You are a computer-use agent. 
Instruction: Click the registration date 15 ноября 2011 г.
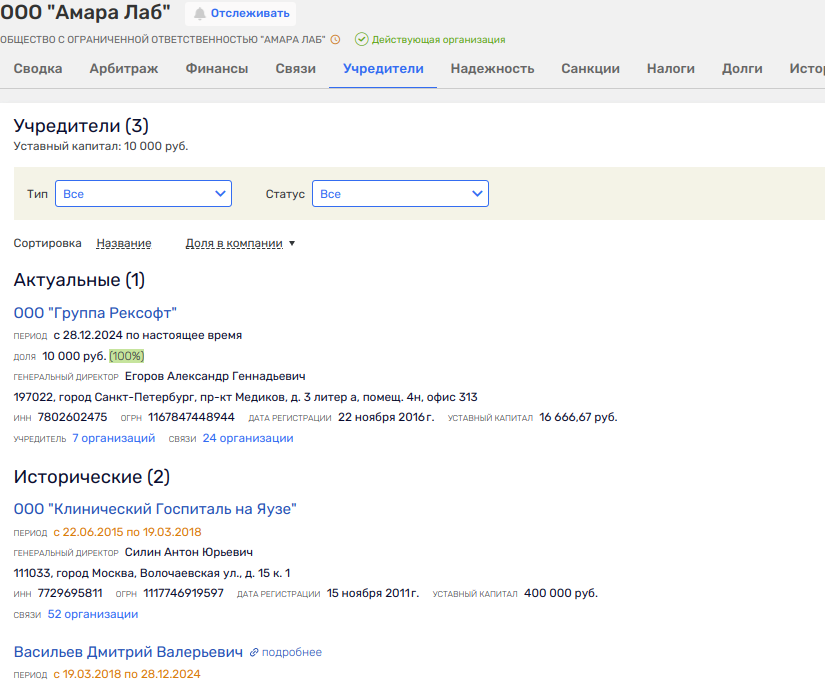click(x=373, y=593)
